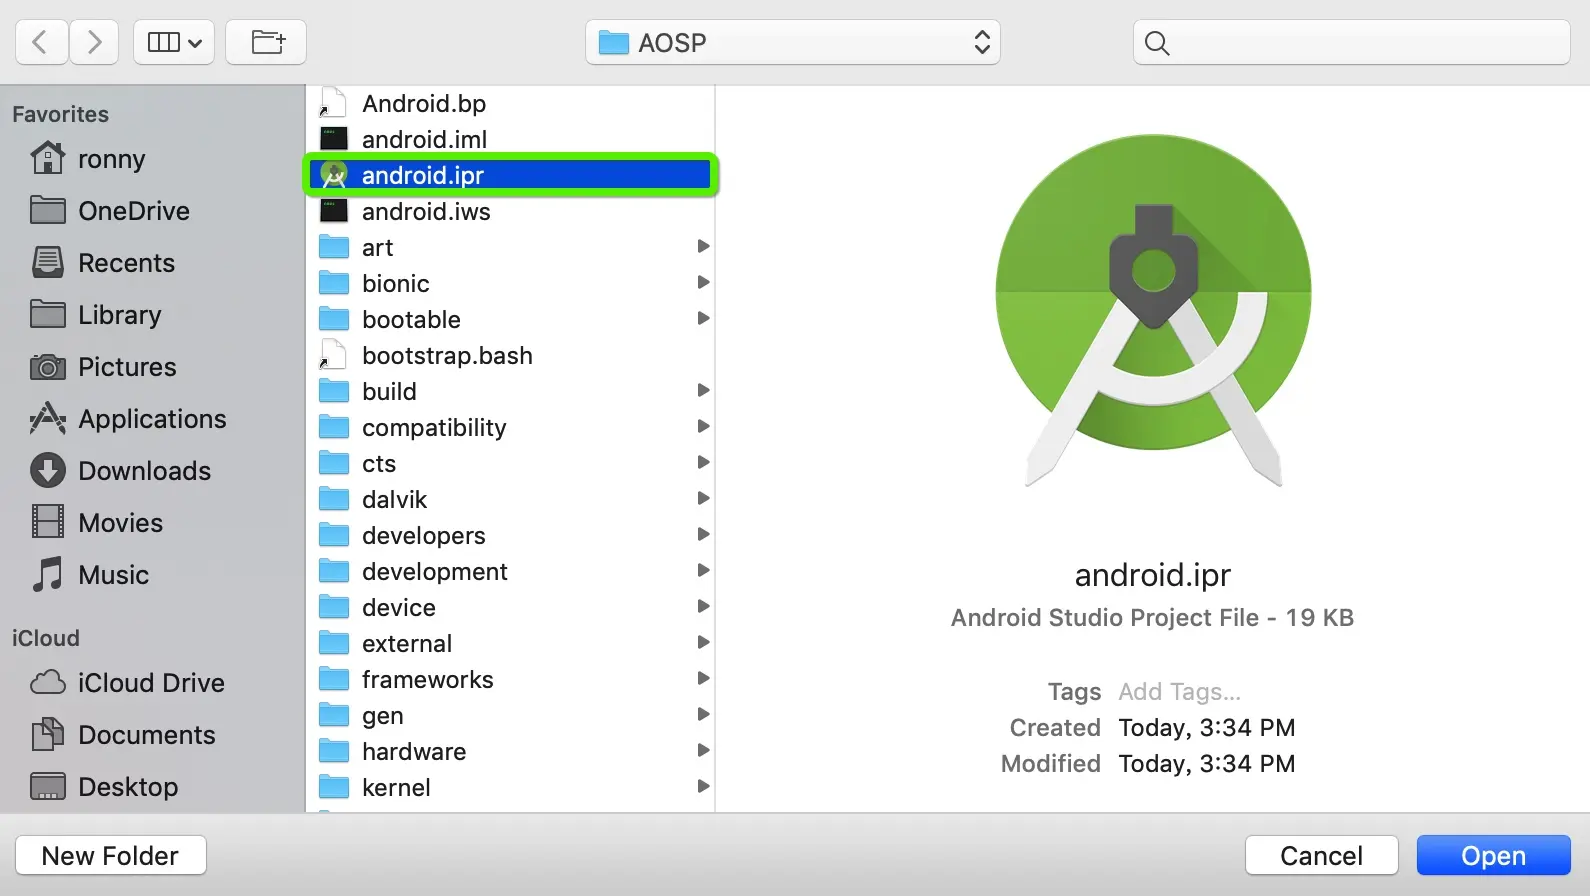This screenshot has height=896, width=1590.
Task: Expand the cts folder arrow
Action: coord(703,462)
